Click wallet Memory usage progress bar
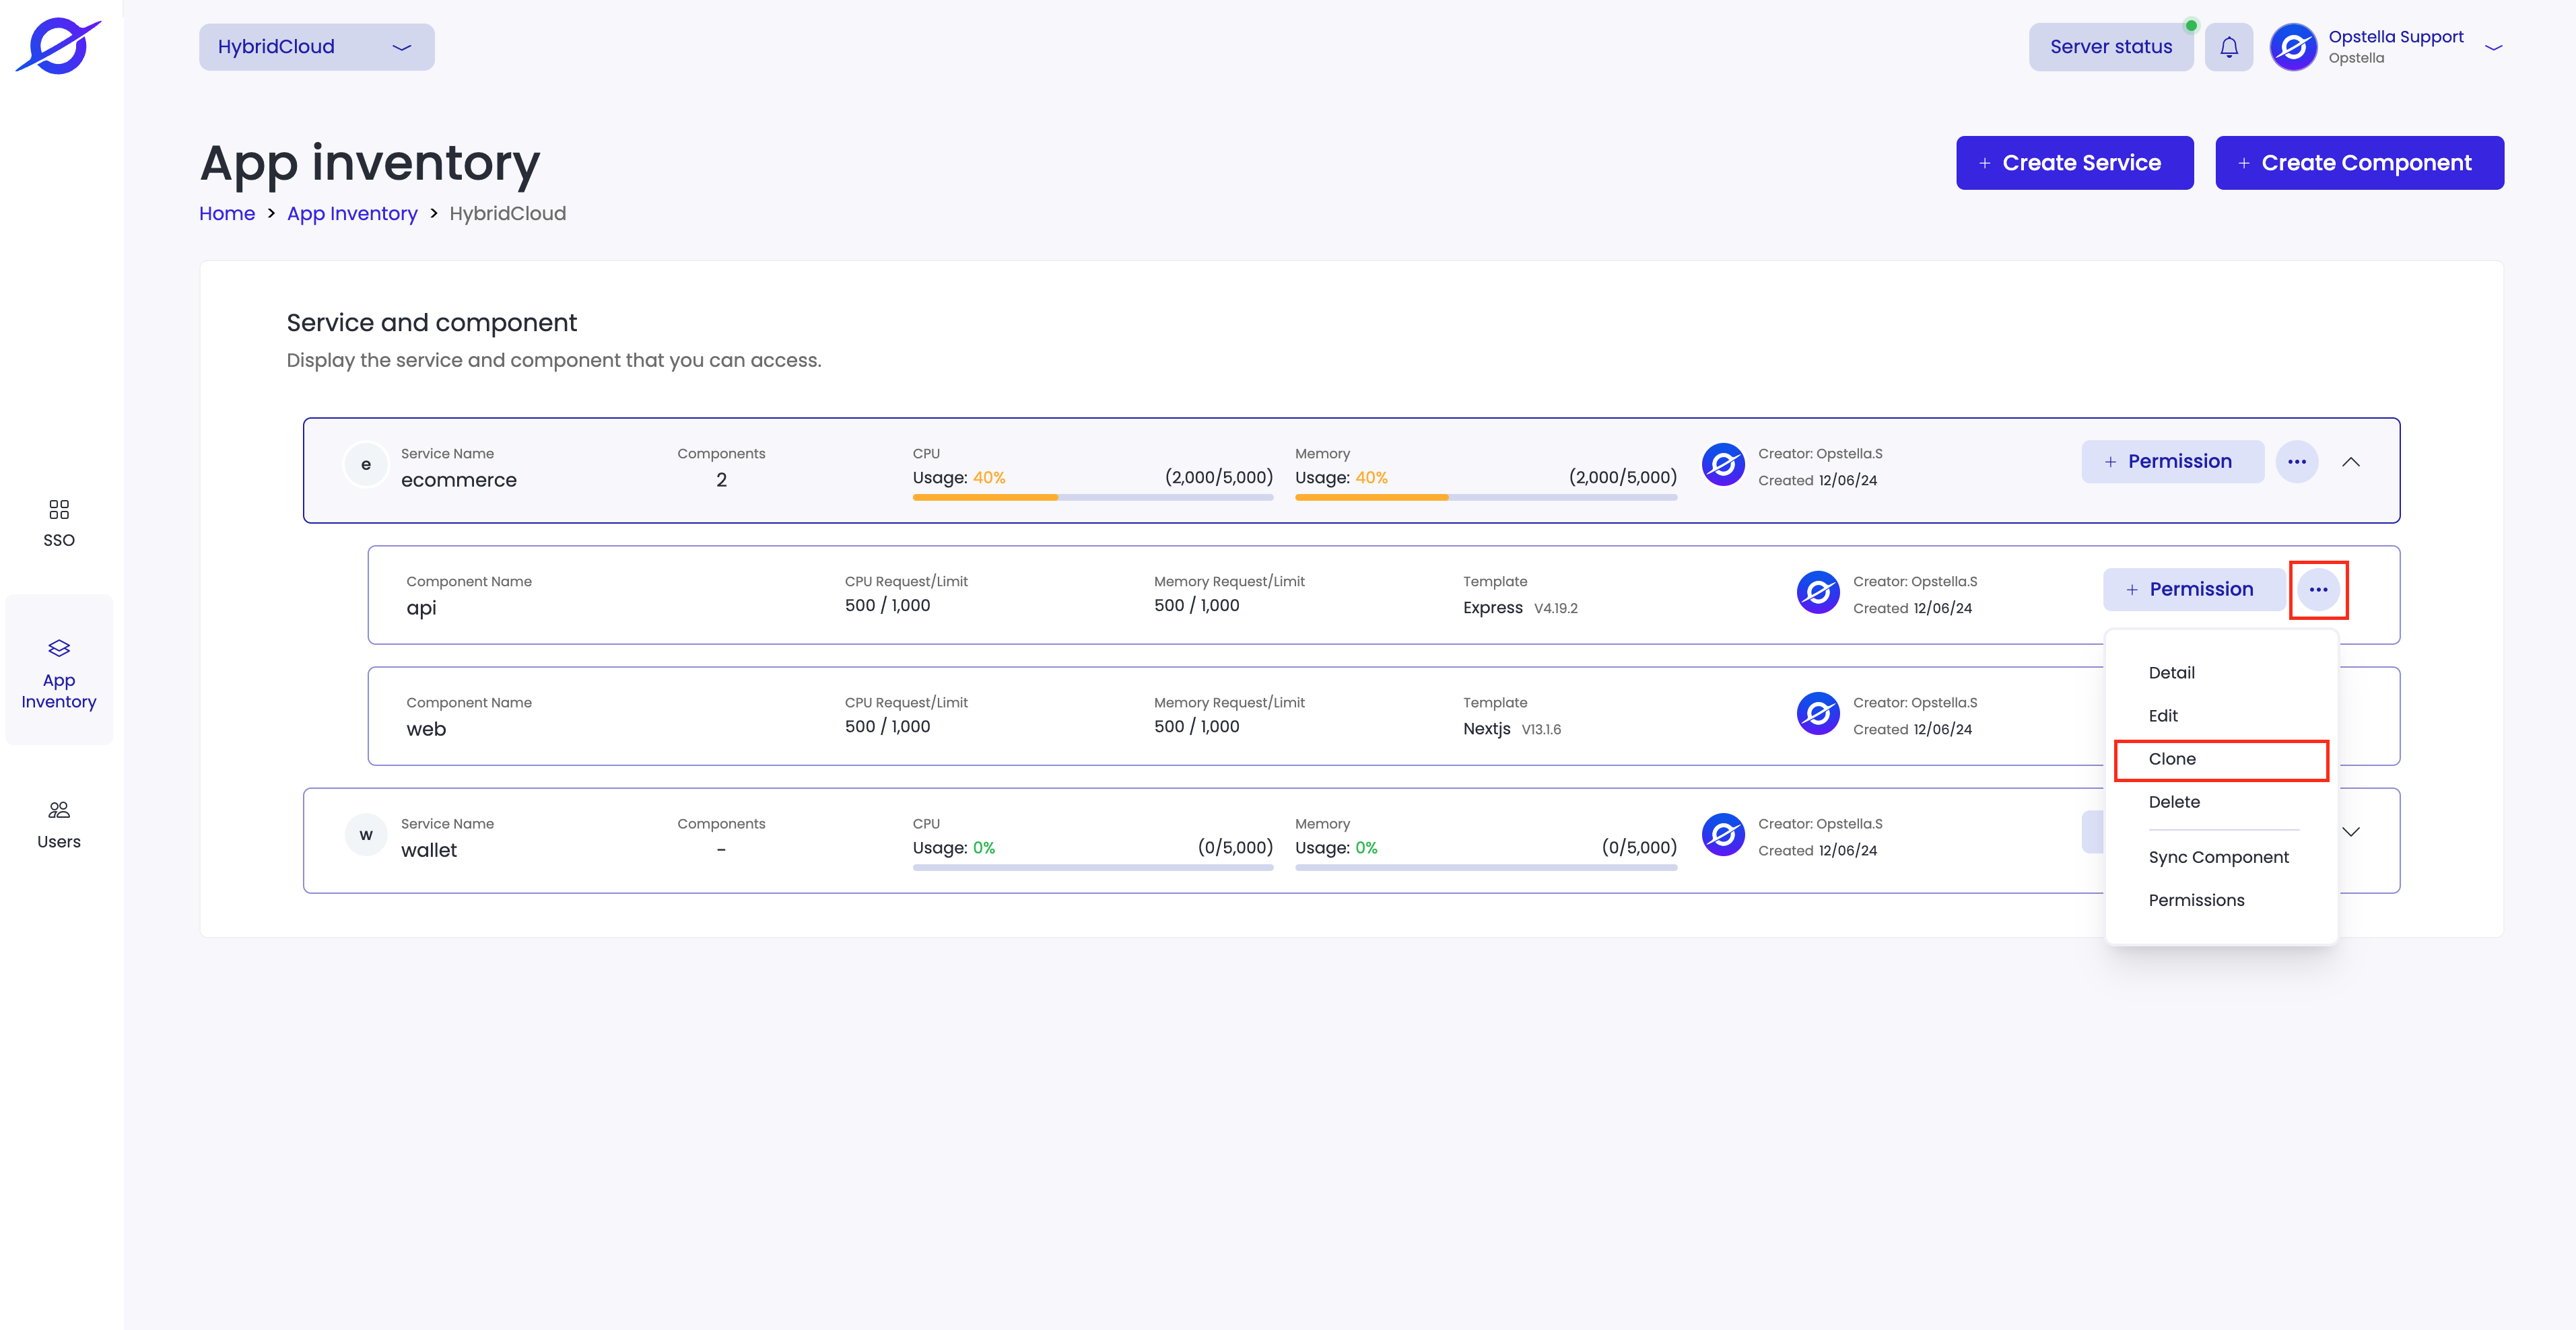Image resolution: width=2576 pixels, height=1330 pixels. (x=1486, y=867)
